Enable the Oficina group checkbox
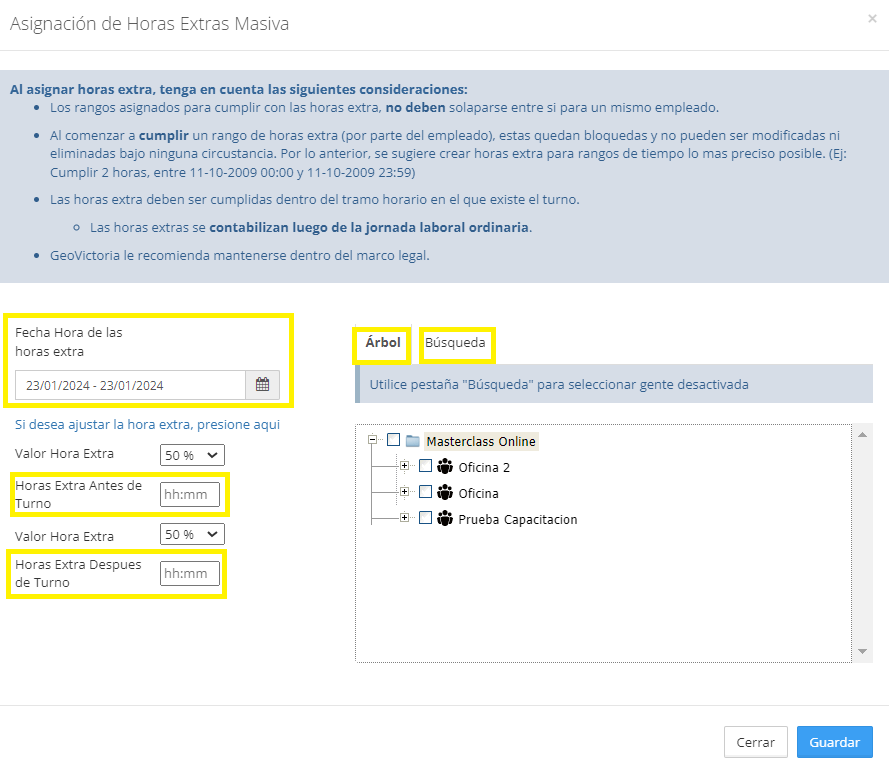890x778 pixels. [x=425, y=492]
